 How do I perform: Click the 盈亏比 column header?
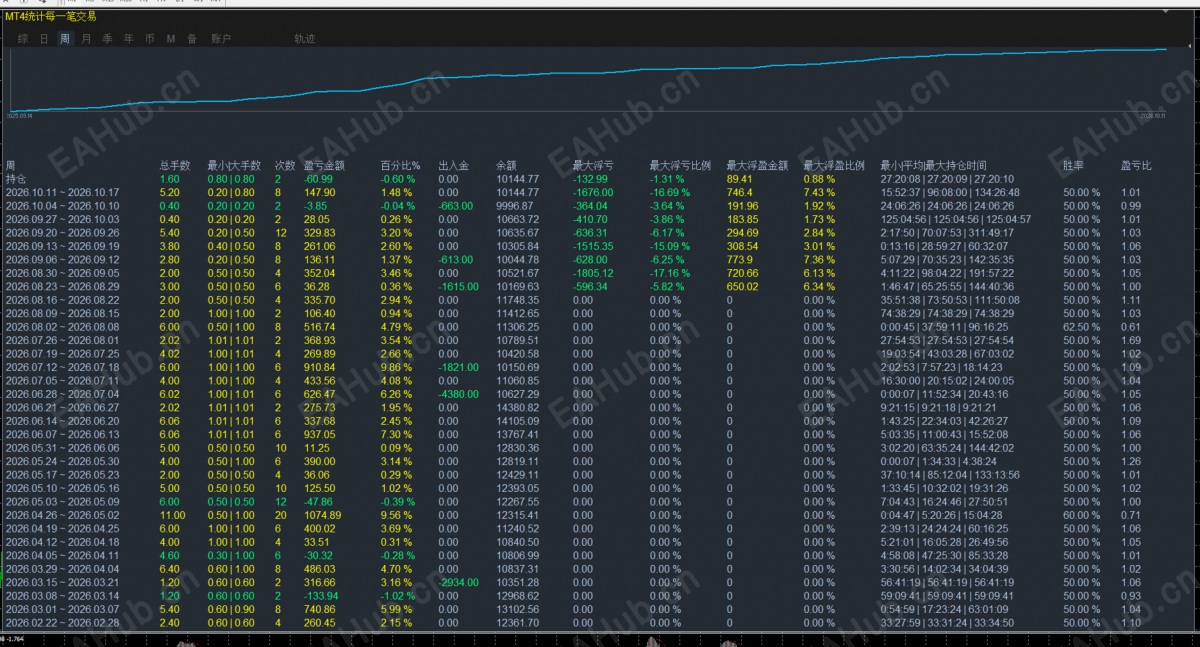pyautogui.click(x=1136, y=165)
